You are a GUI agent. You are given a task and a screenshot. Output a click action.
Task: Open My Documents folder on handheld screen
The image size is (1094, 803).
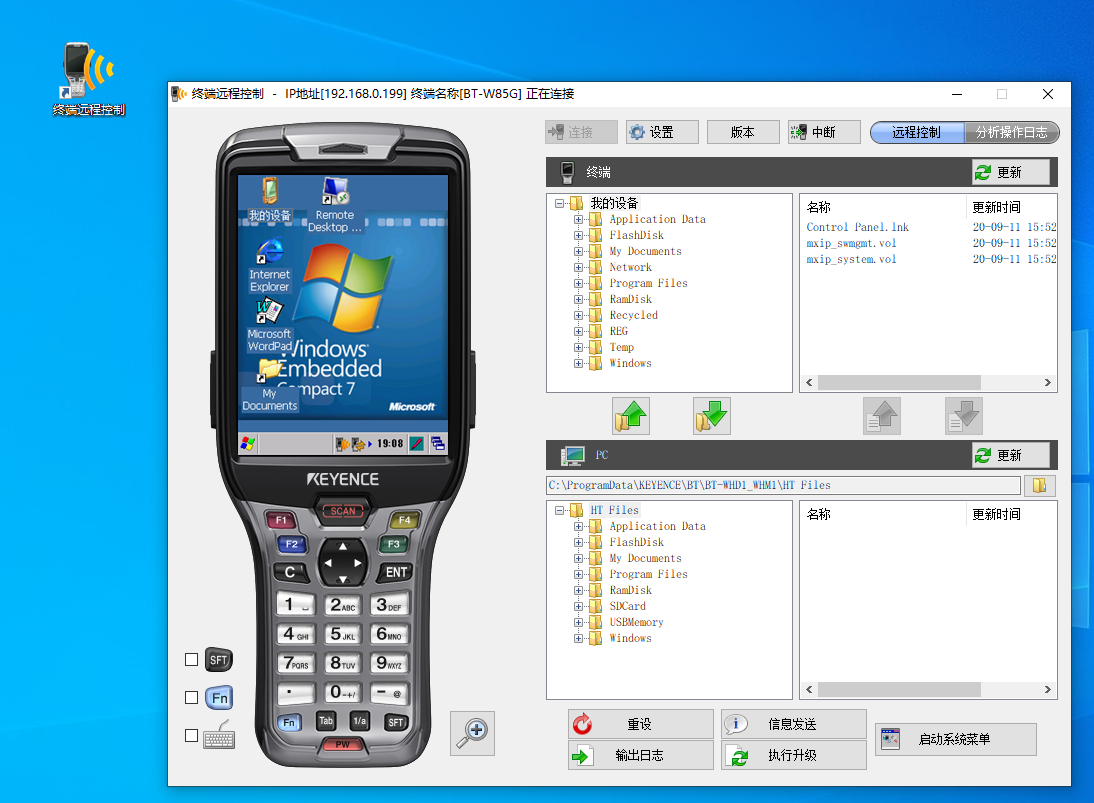[x=270, y=385]
